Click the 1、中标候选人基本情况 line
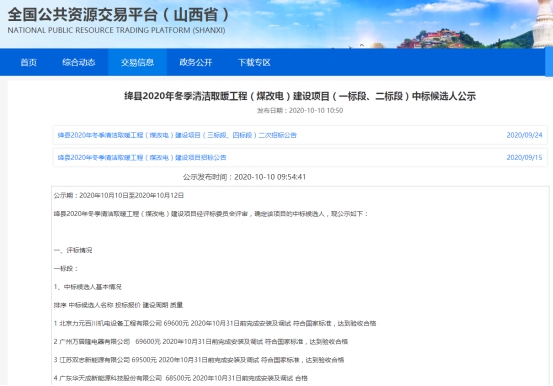The width and height of the screenshot is (553, 386). (x=87, y=287)
